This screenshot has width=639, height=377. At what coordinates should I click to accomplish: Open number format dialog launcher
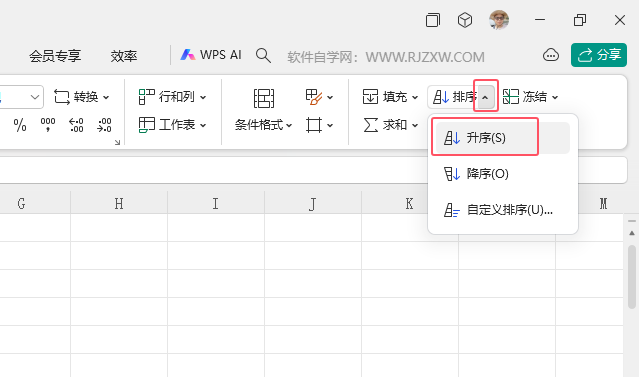pos(117,142)
